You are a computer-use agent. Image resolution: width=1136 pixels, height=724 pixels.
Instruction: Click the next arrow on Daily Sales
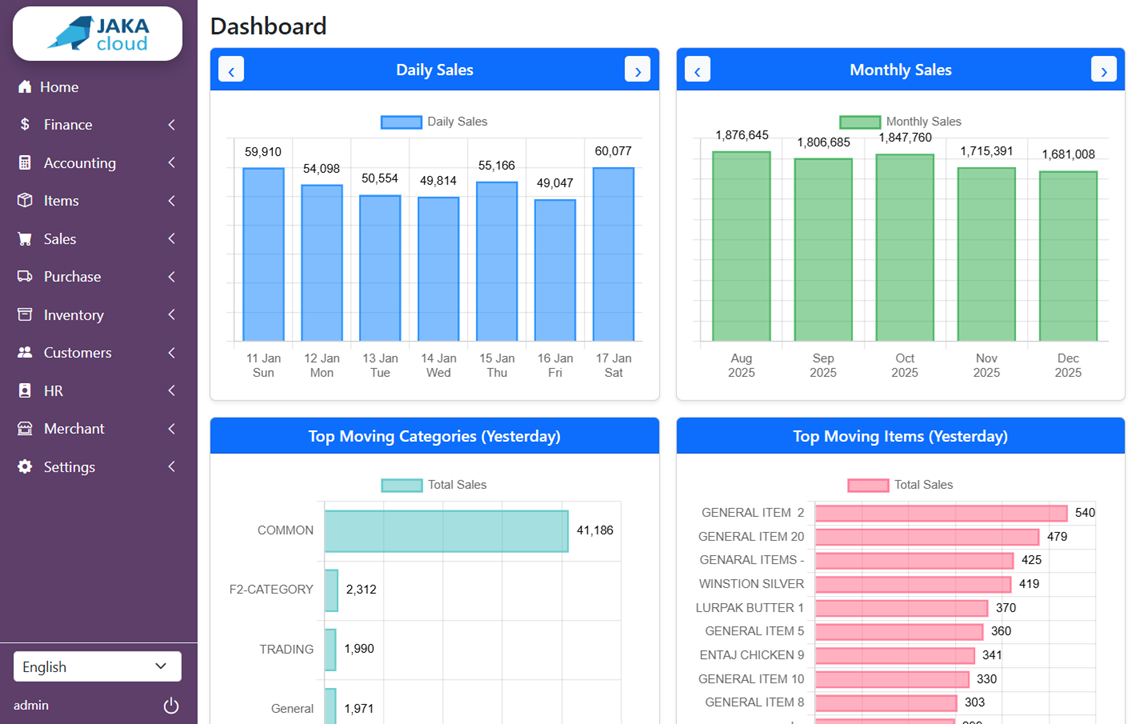(637, 69)
